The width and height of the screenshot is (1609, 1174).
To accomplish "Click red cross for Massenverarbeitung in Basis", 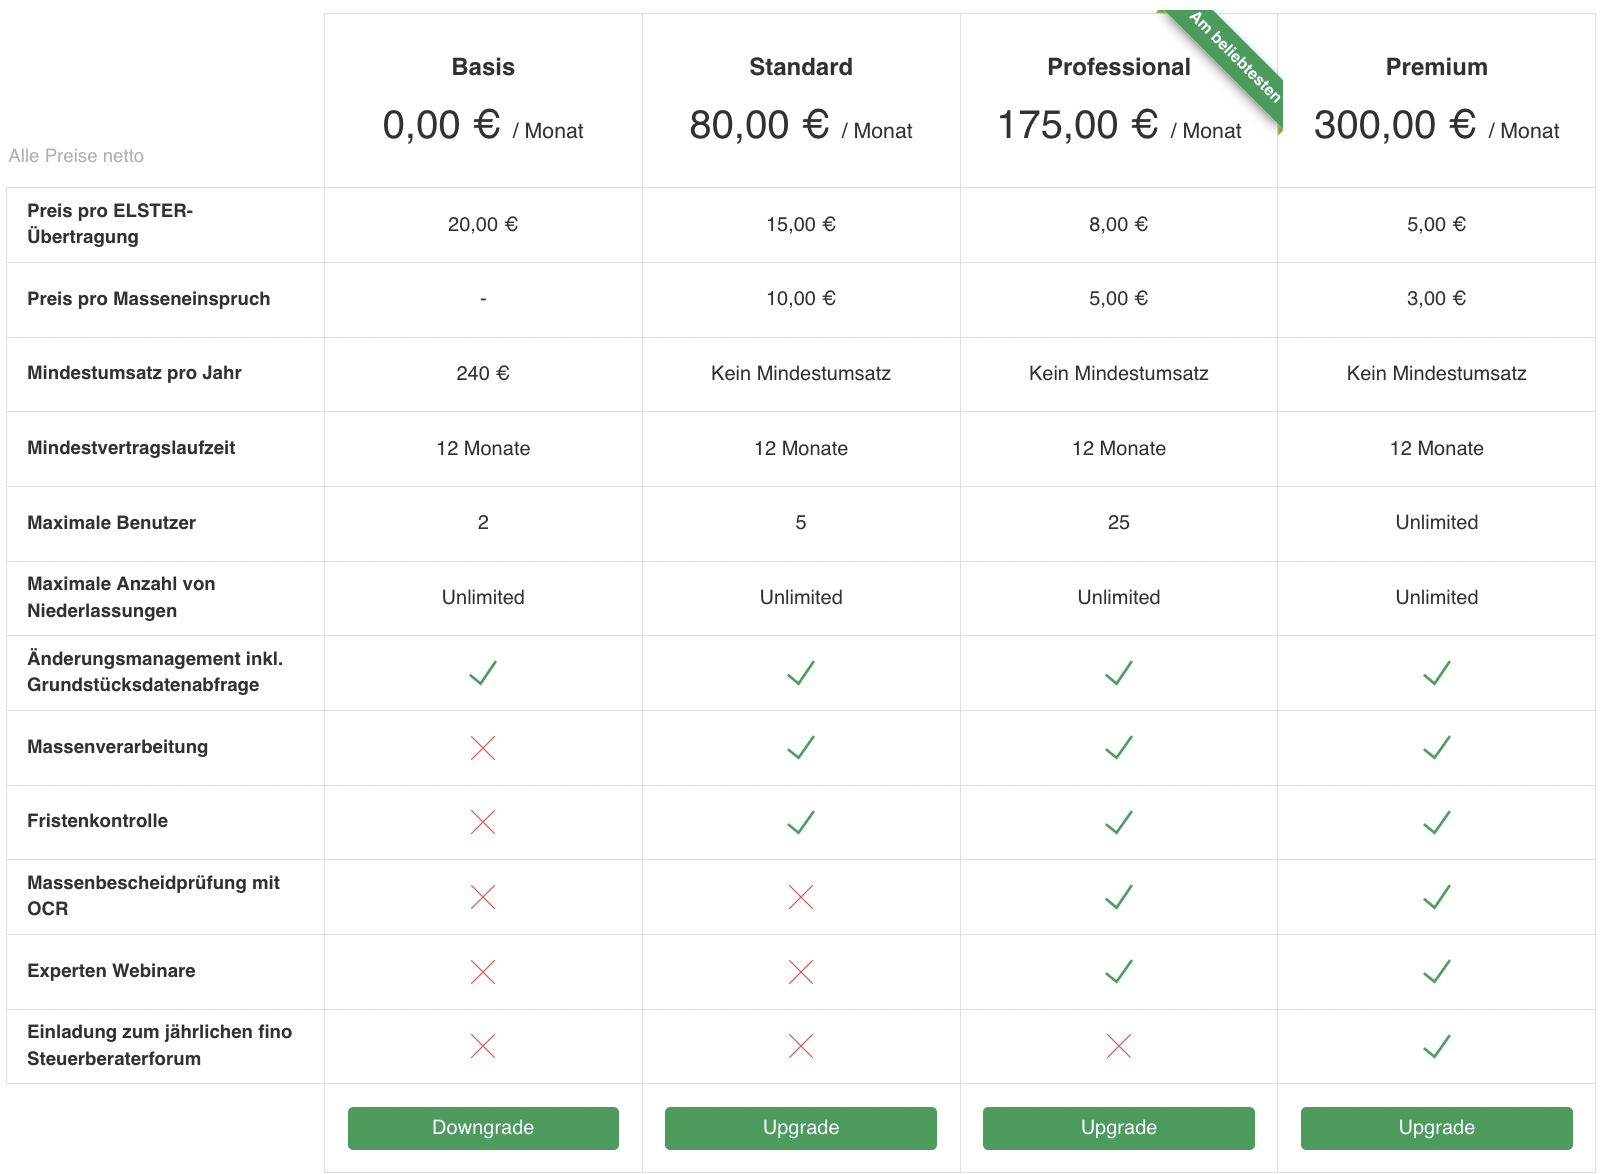I will click(483, 748).
